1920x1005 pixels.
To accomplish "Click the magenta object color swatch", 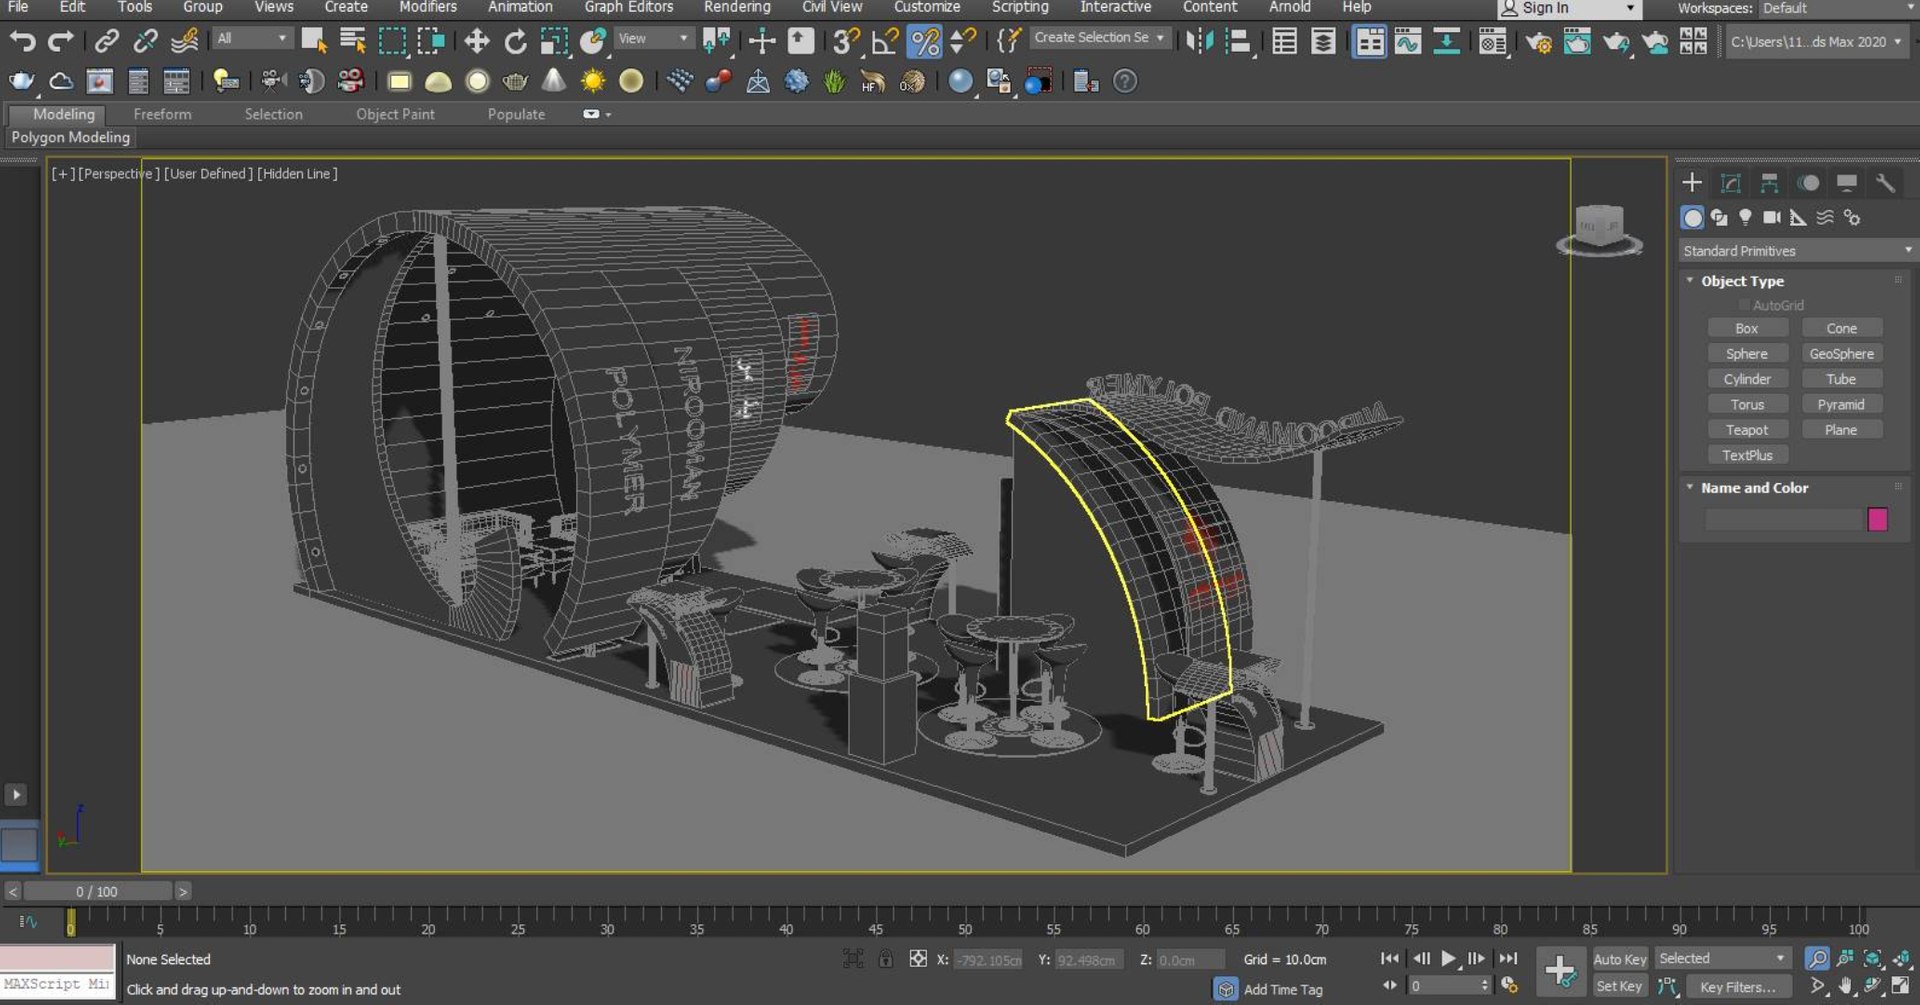I will pyautogui.click(x=1877, y=519).
